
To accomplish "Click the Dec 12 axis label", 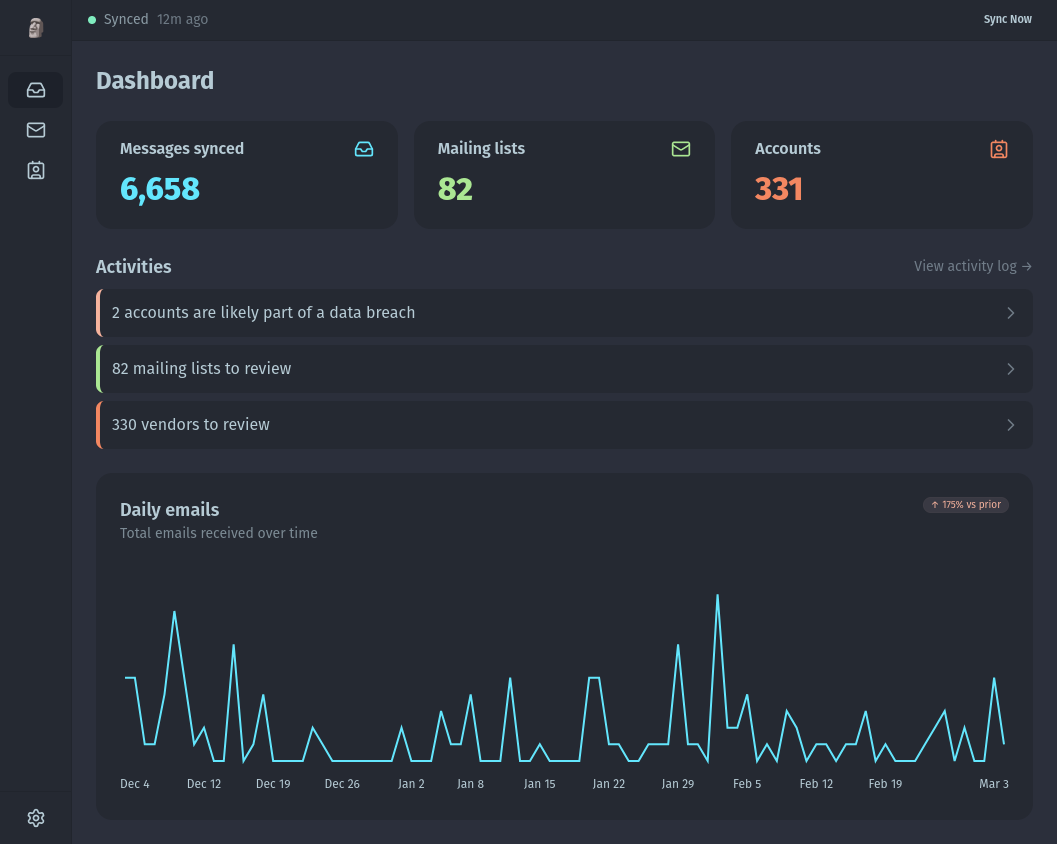I will [x=204, y=783].
